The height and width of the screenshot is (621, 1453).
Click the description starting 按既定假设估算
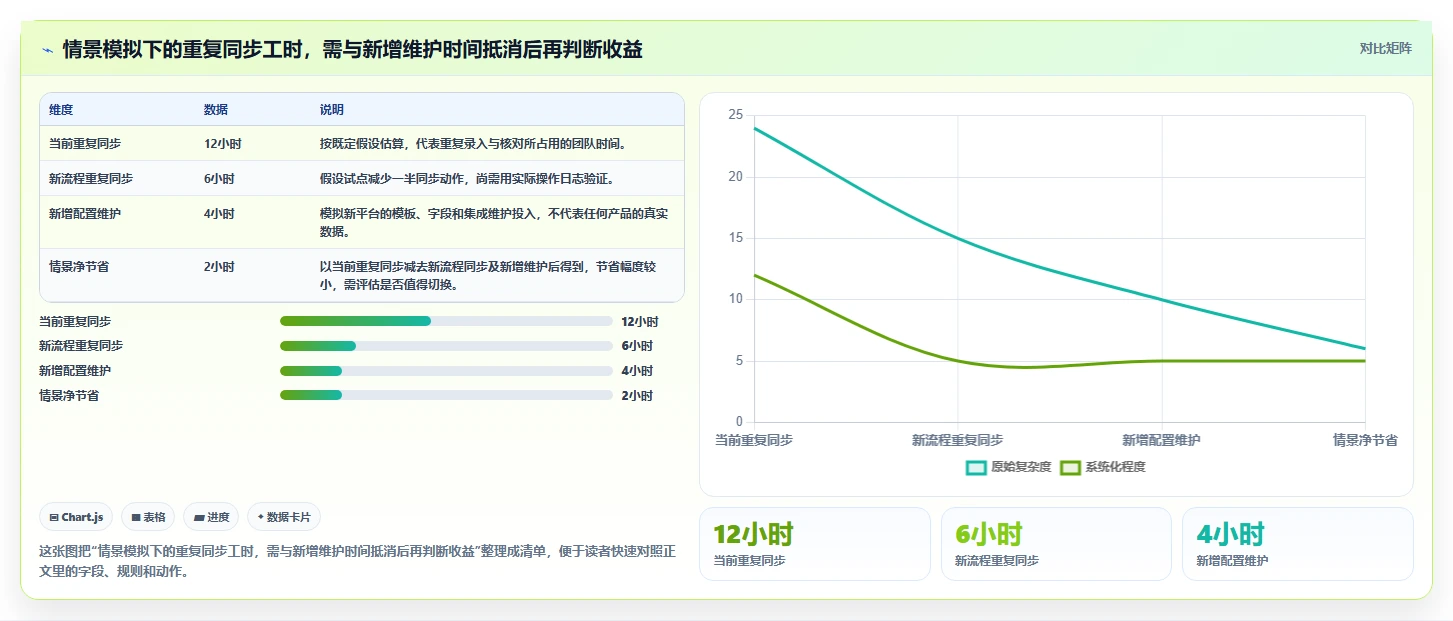(473, 143)
